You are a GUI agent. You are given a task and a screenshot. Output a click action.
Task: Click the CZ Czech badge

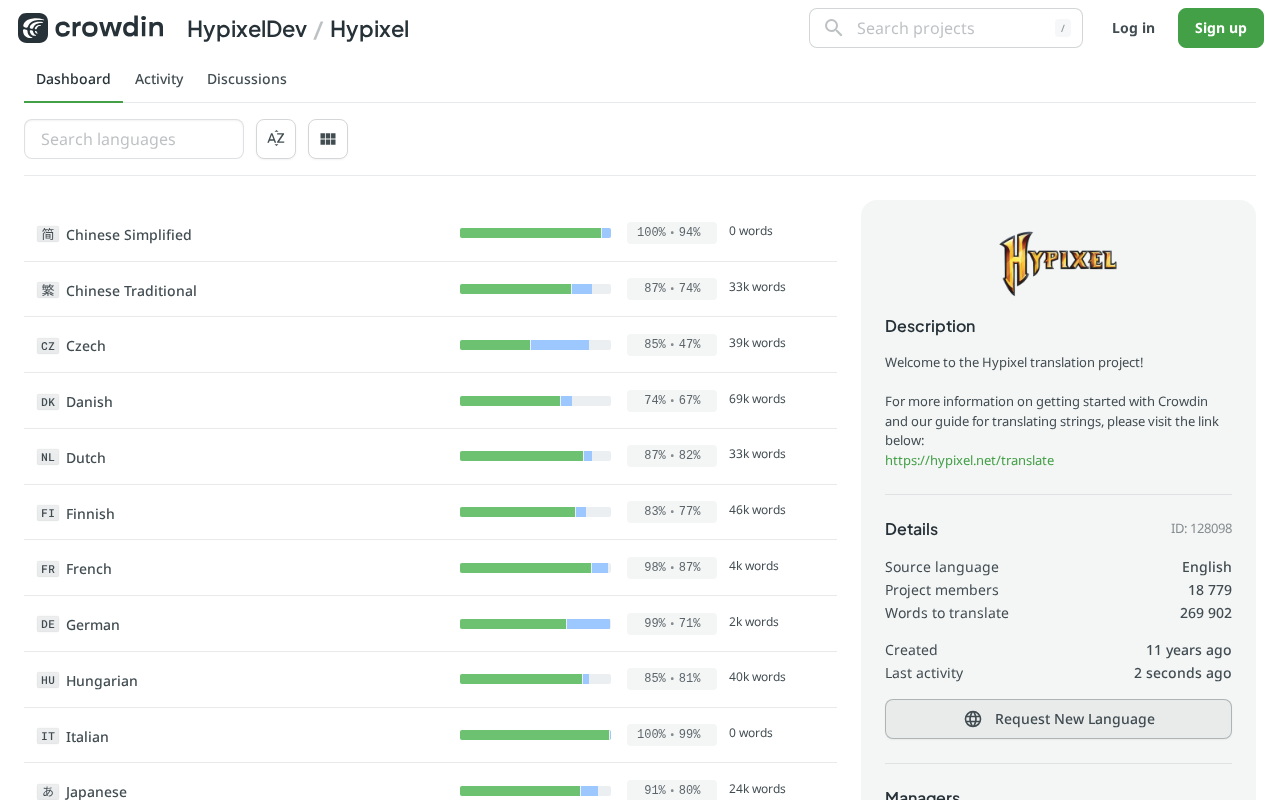click(x=47, y=346)
